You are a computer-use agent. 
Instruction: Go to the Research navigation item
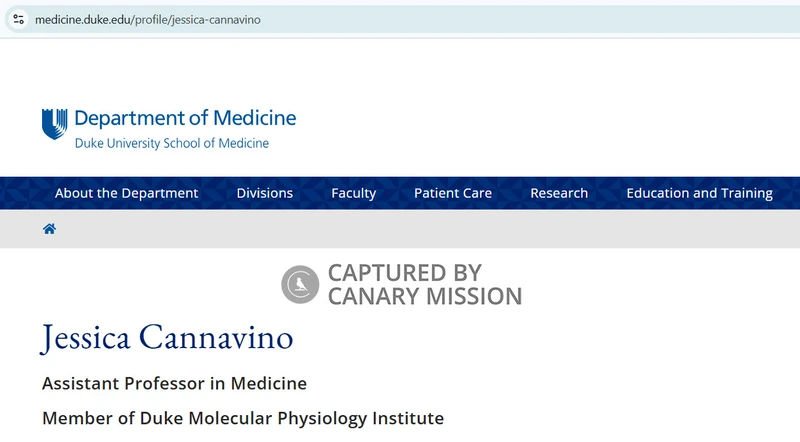559,193
